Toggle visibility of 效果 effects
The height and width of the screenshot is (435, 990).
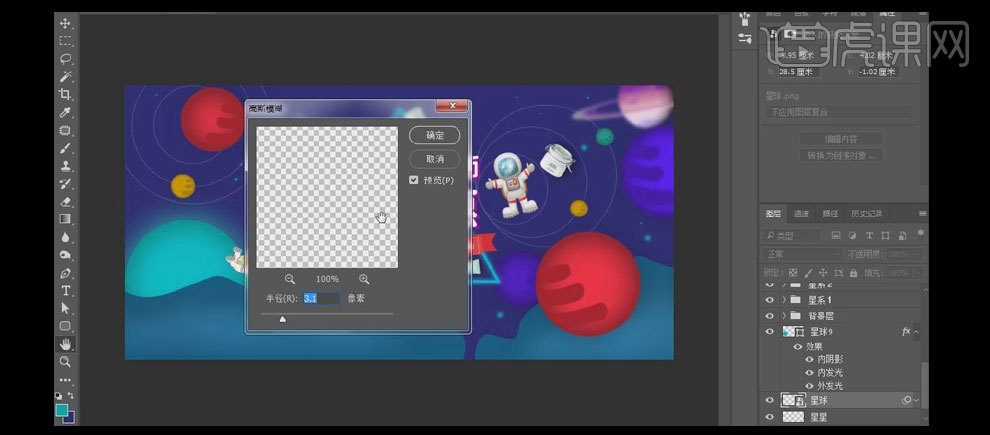pos(798,347)
